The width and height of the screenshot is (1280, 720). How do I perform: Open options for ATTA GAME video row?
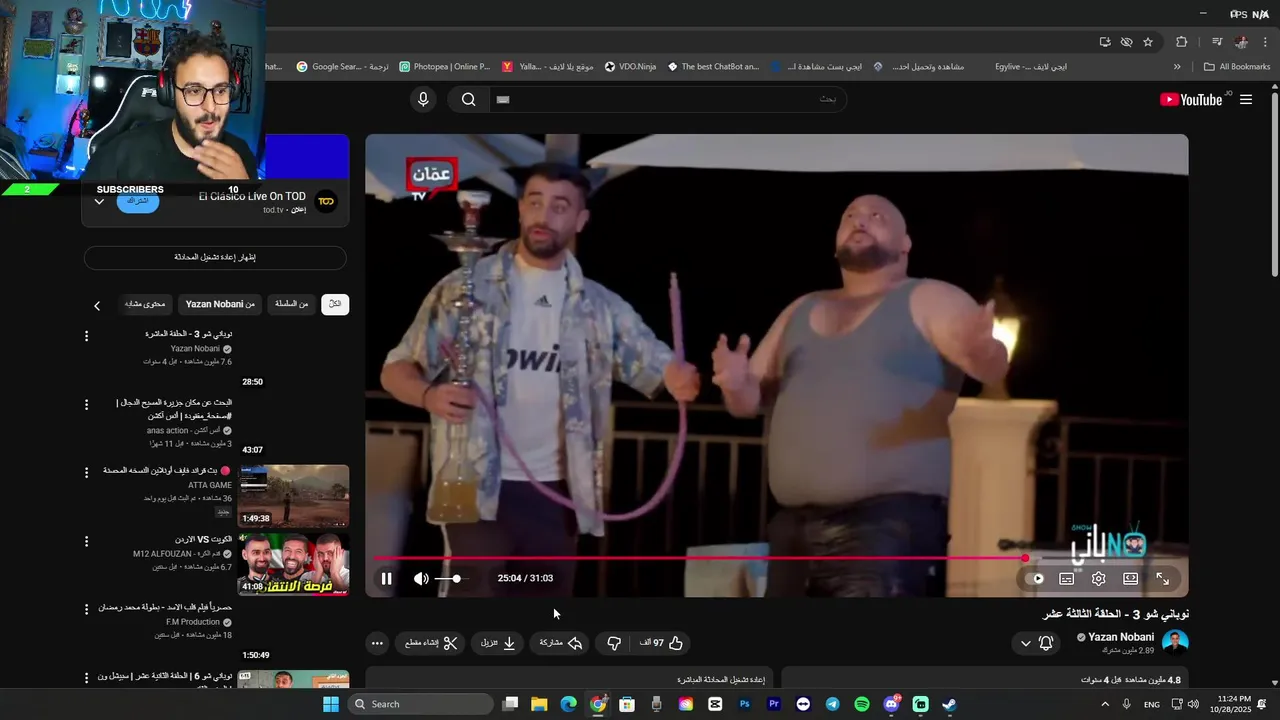click(86, 472)
